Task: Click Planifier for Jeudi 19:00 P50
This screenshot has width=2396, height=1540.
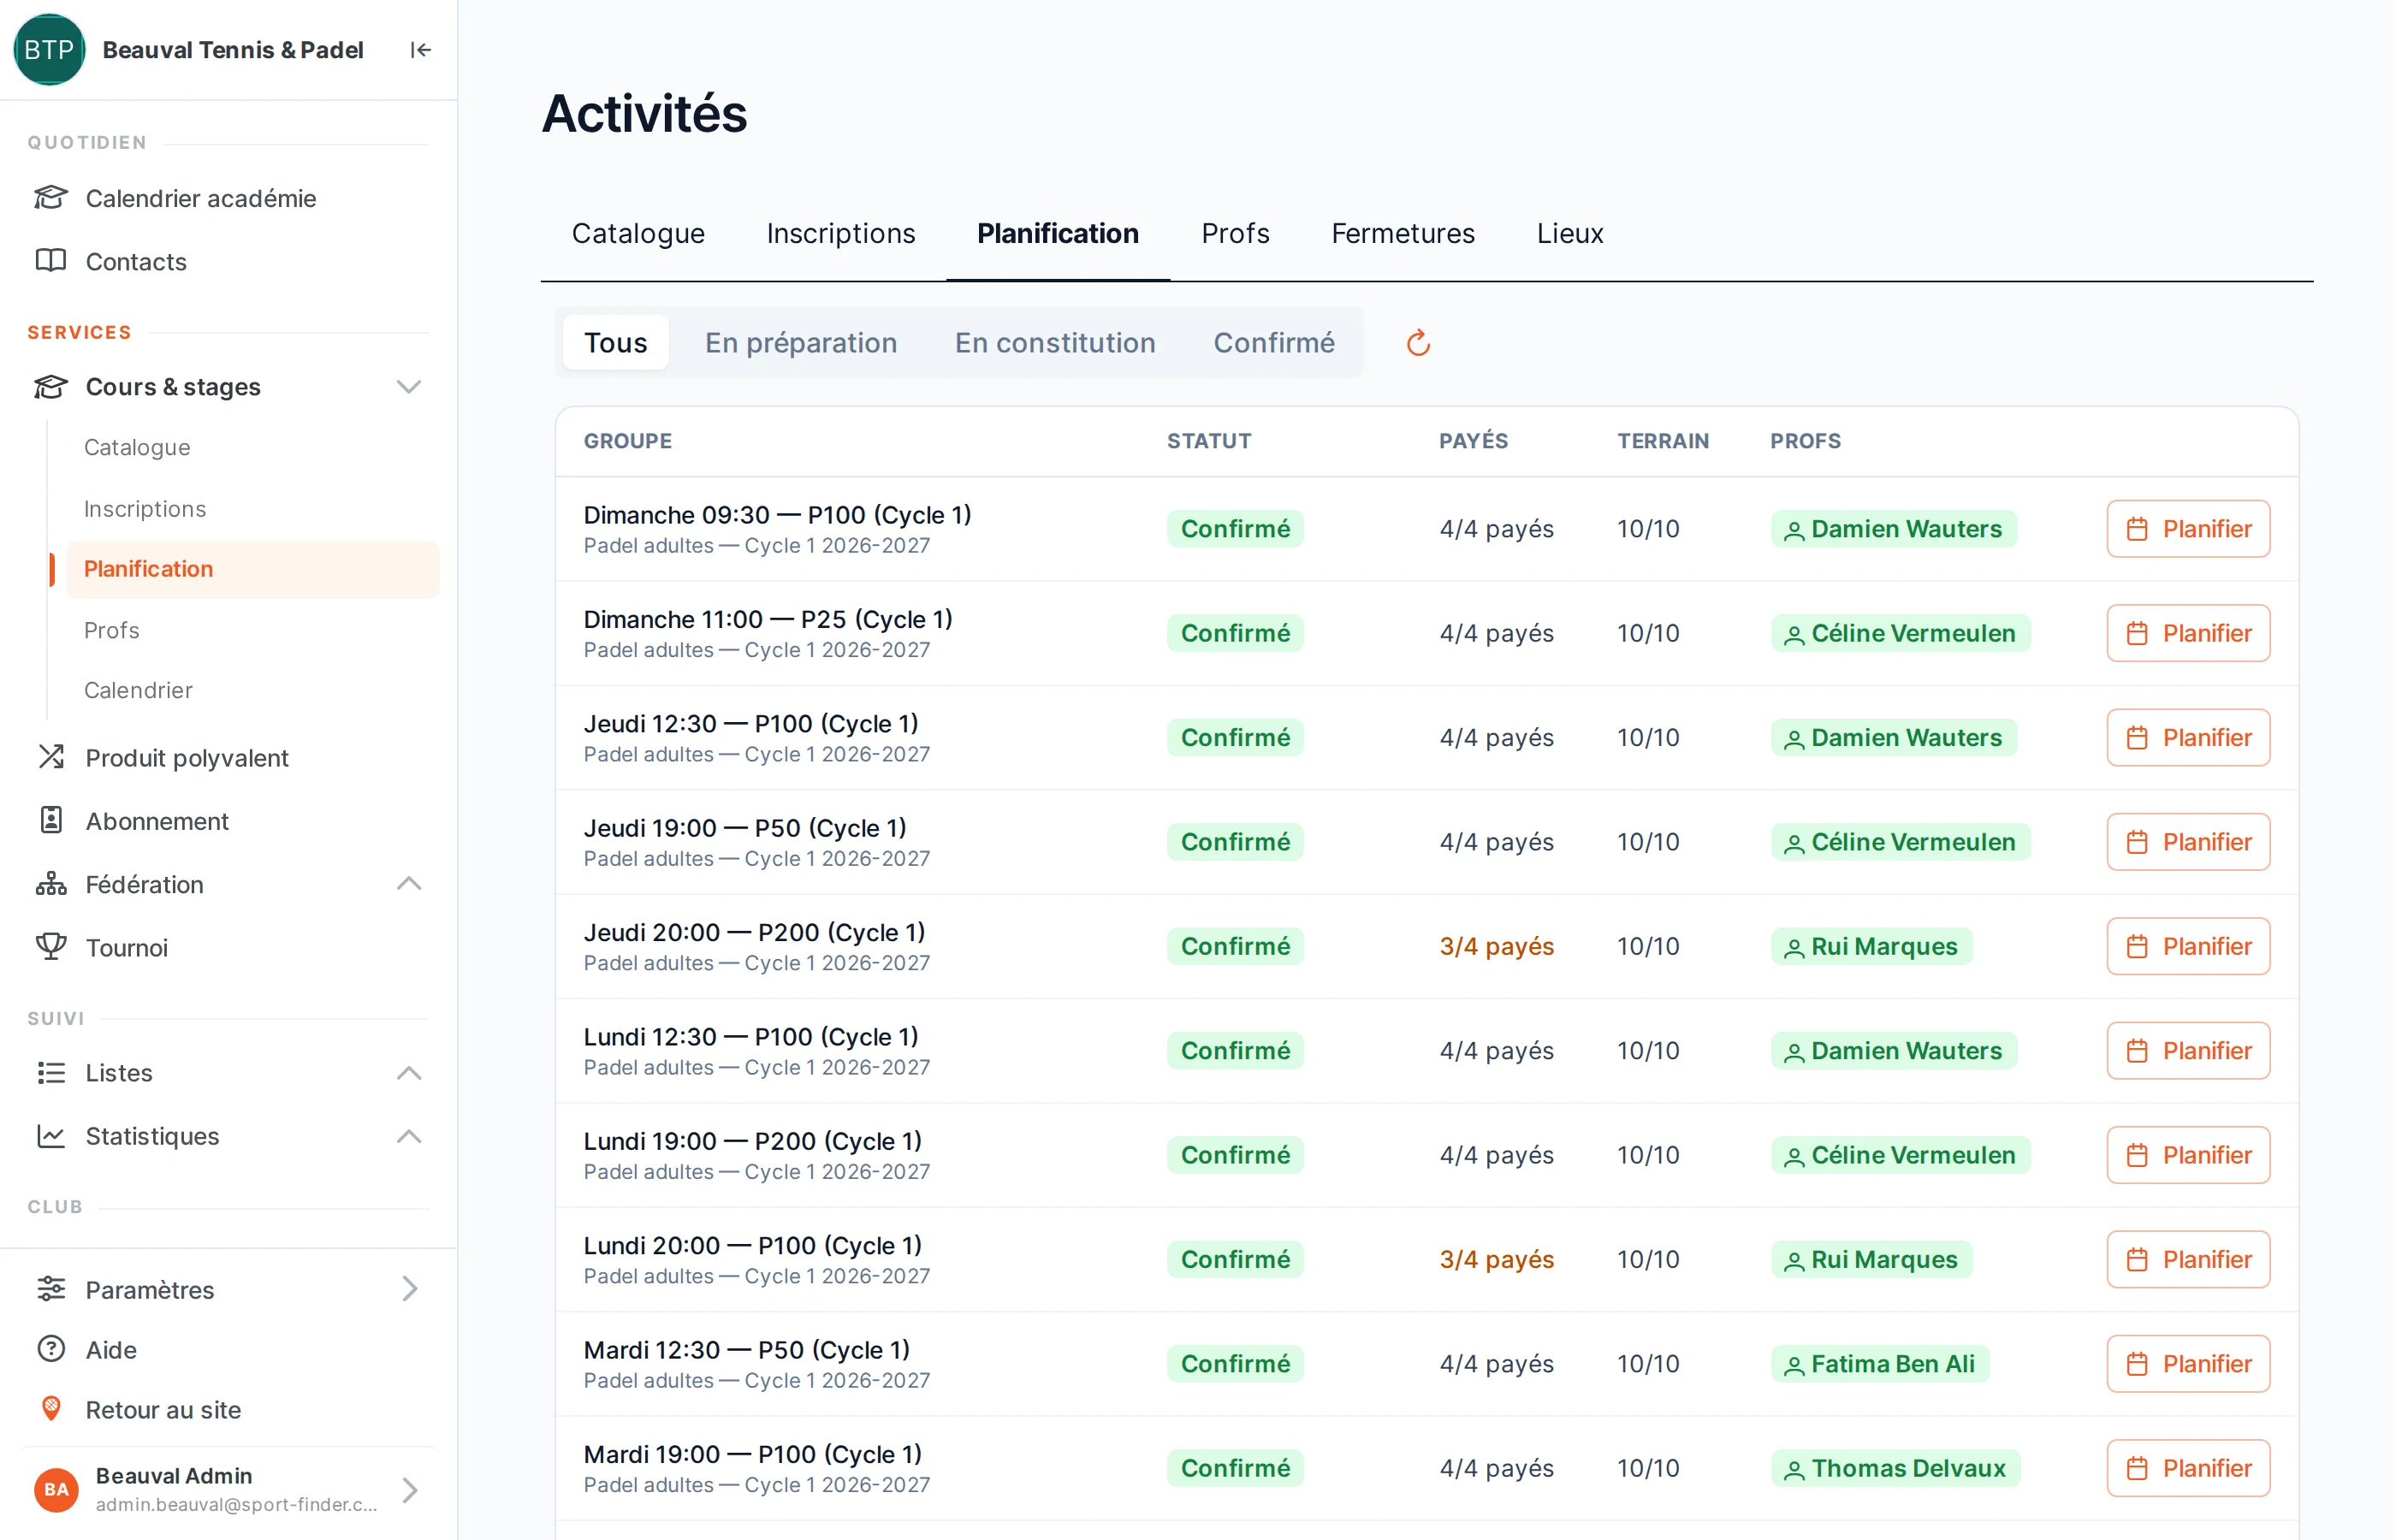Action: [x=2188, y=842]
